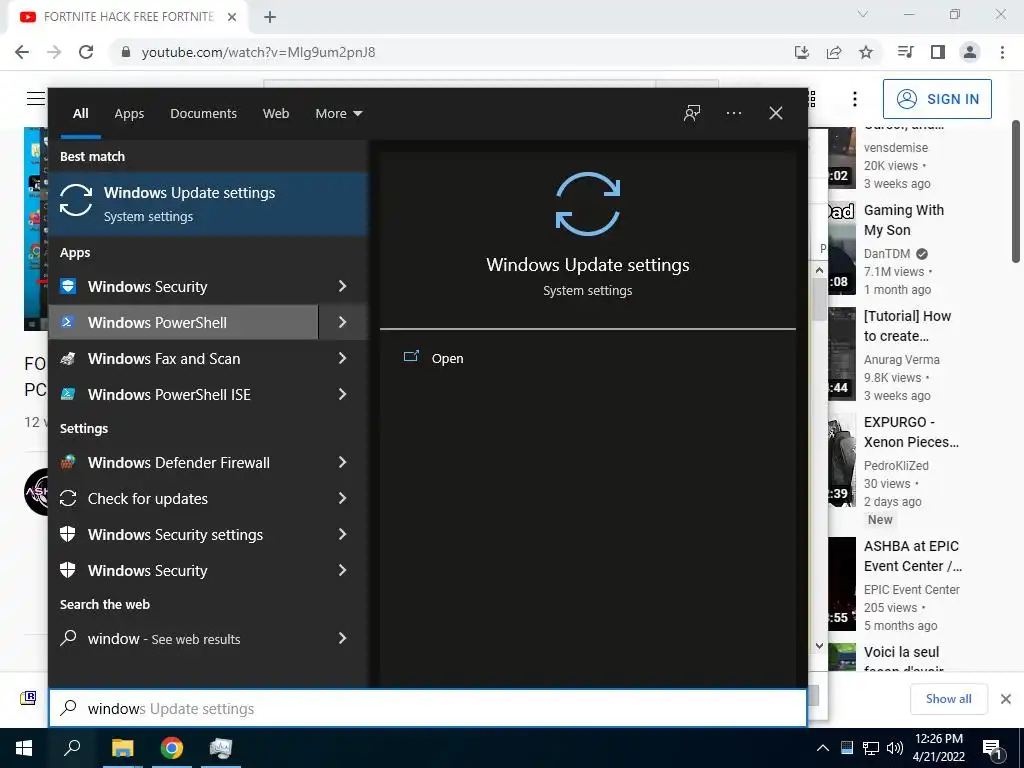Open YouTube hamburger guide menu

click(36, 99)
